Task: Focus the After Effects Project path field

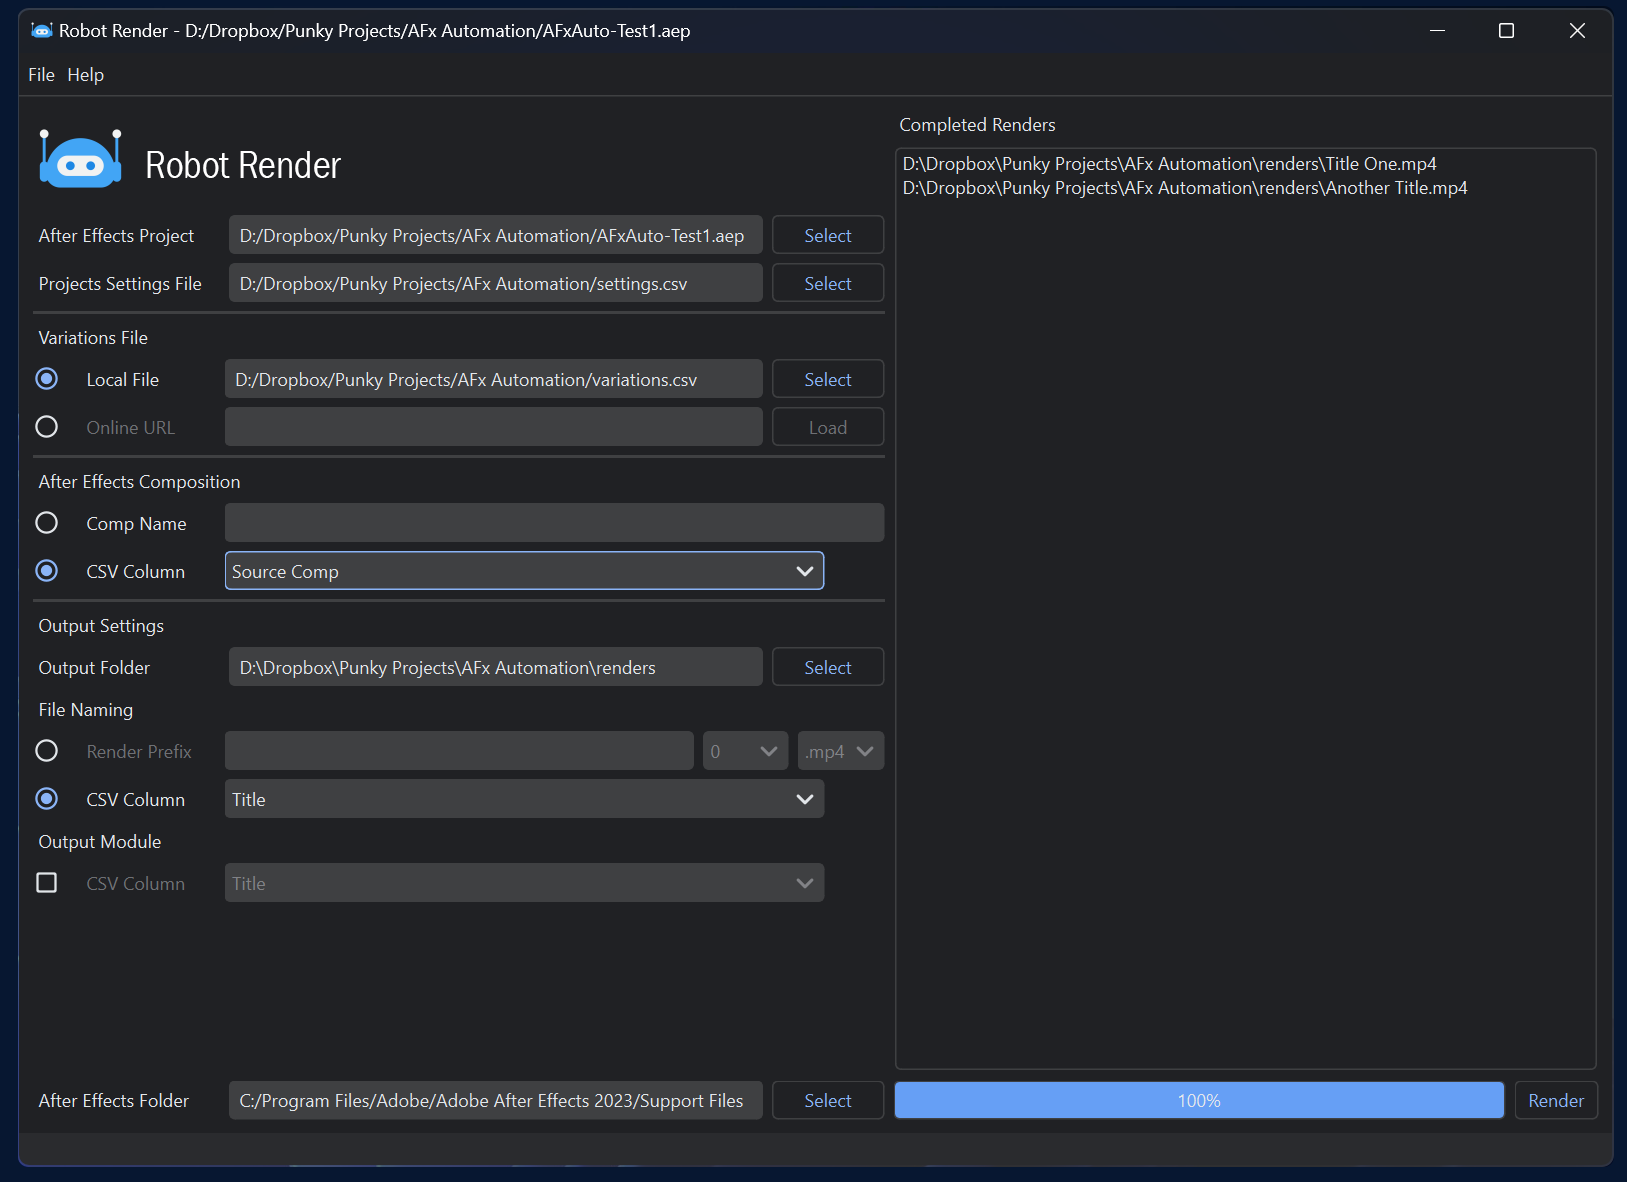Action: point(496,235)
